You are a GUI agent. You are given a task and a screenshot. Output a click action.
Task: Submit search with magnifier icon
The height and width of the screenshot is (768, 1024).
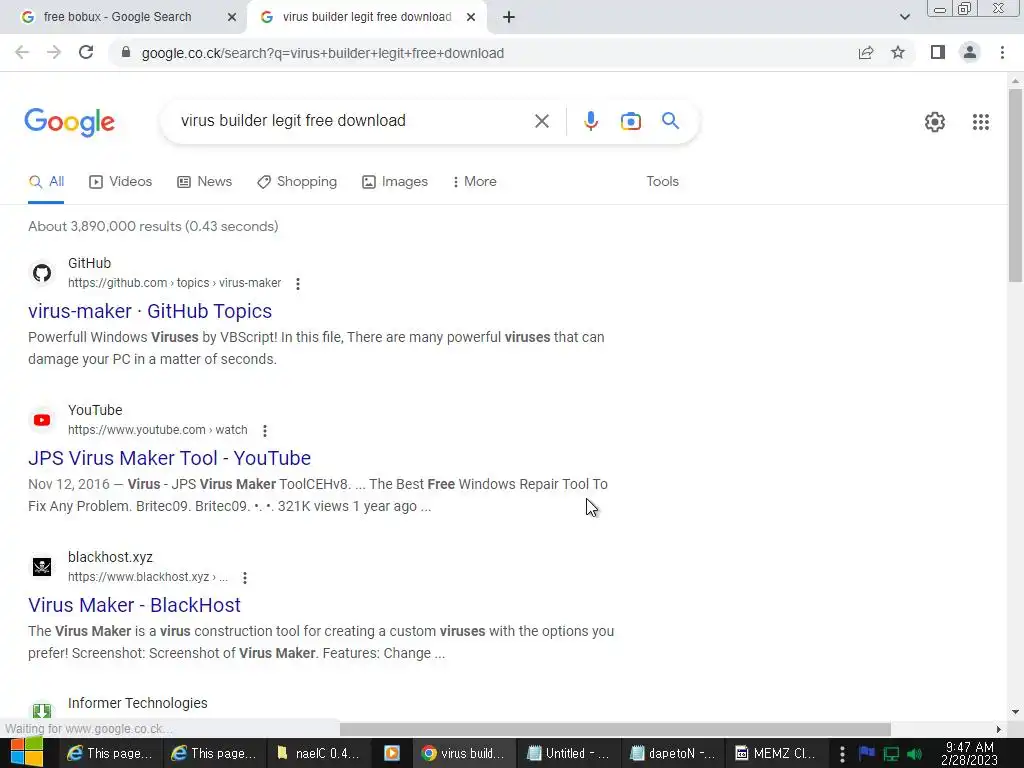coord(670,121)
